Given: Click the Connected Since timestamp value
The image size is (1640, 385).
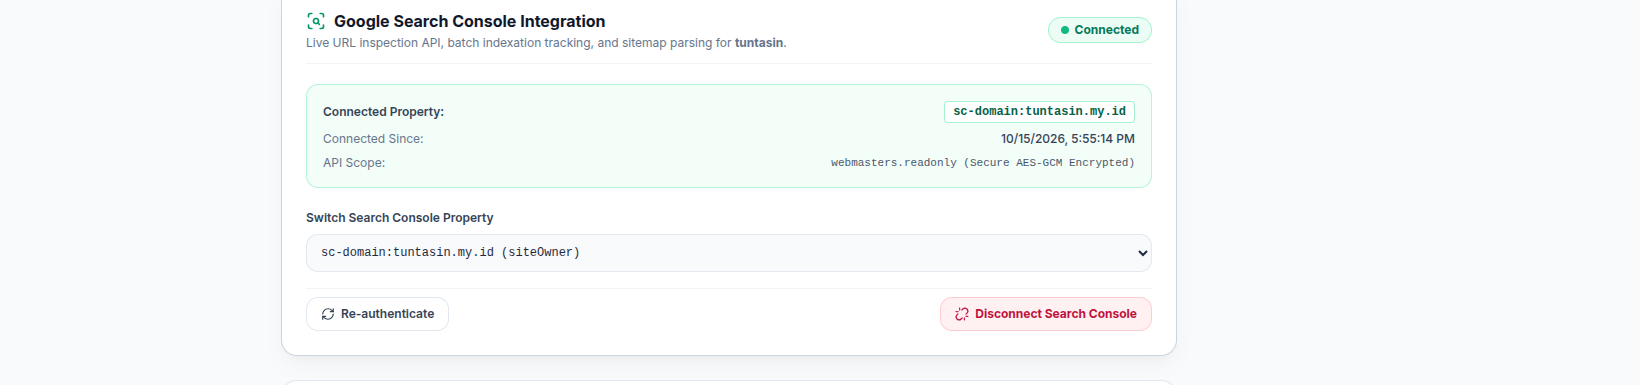Looking at the screenshot, I should (1068, 139).
